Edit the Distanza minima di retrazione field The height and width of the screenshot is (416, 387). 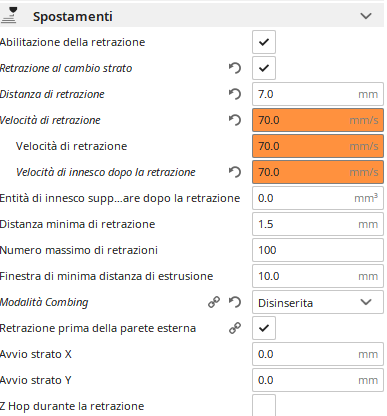coord(318,224)
